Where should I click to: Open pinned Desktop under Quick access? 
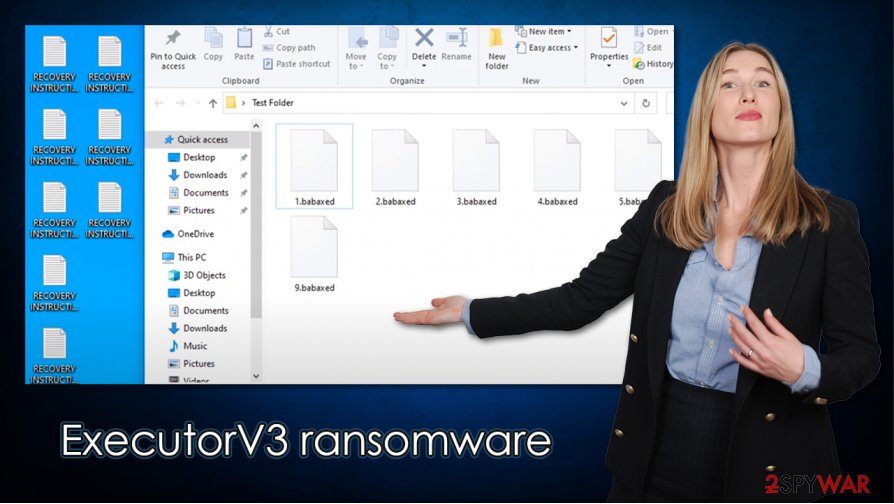coord(199,157)
